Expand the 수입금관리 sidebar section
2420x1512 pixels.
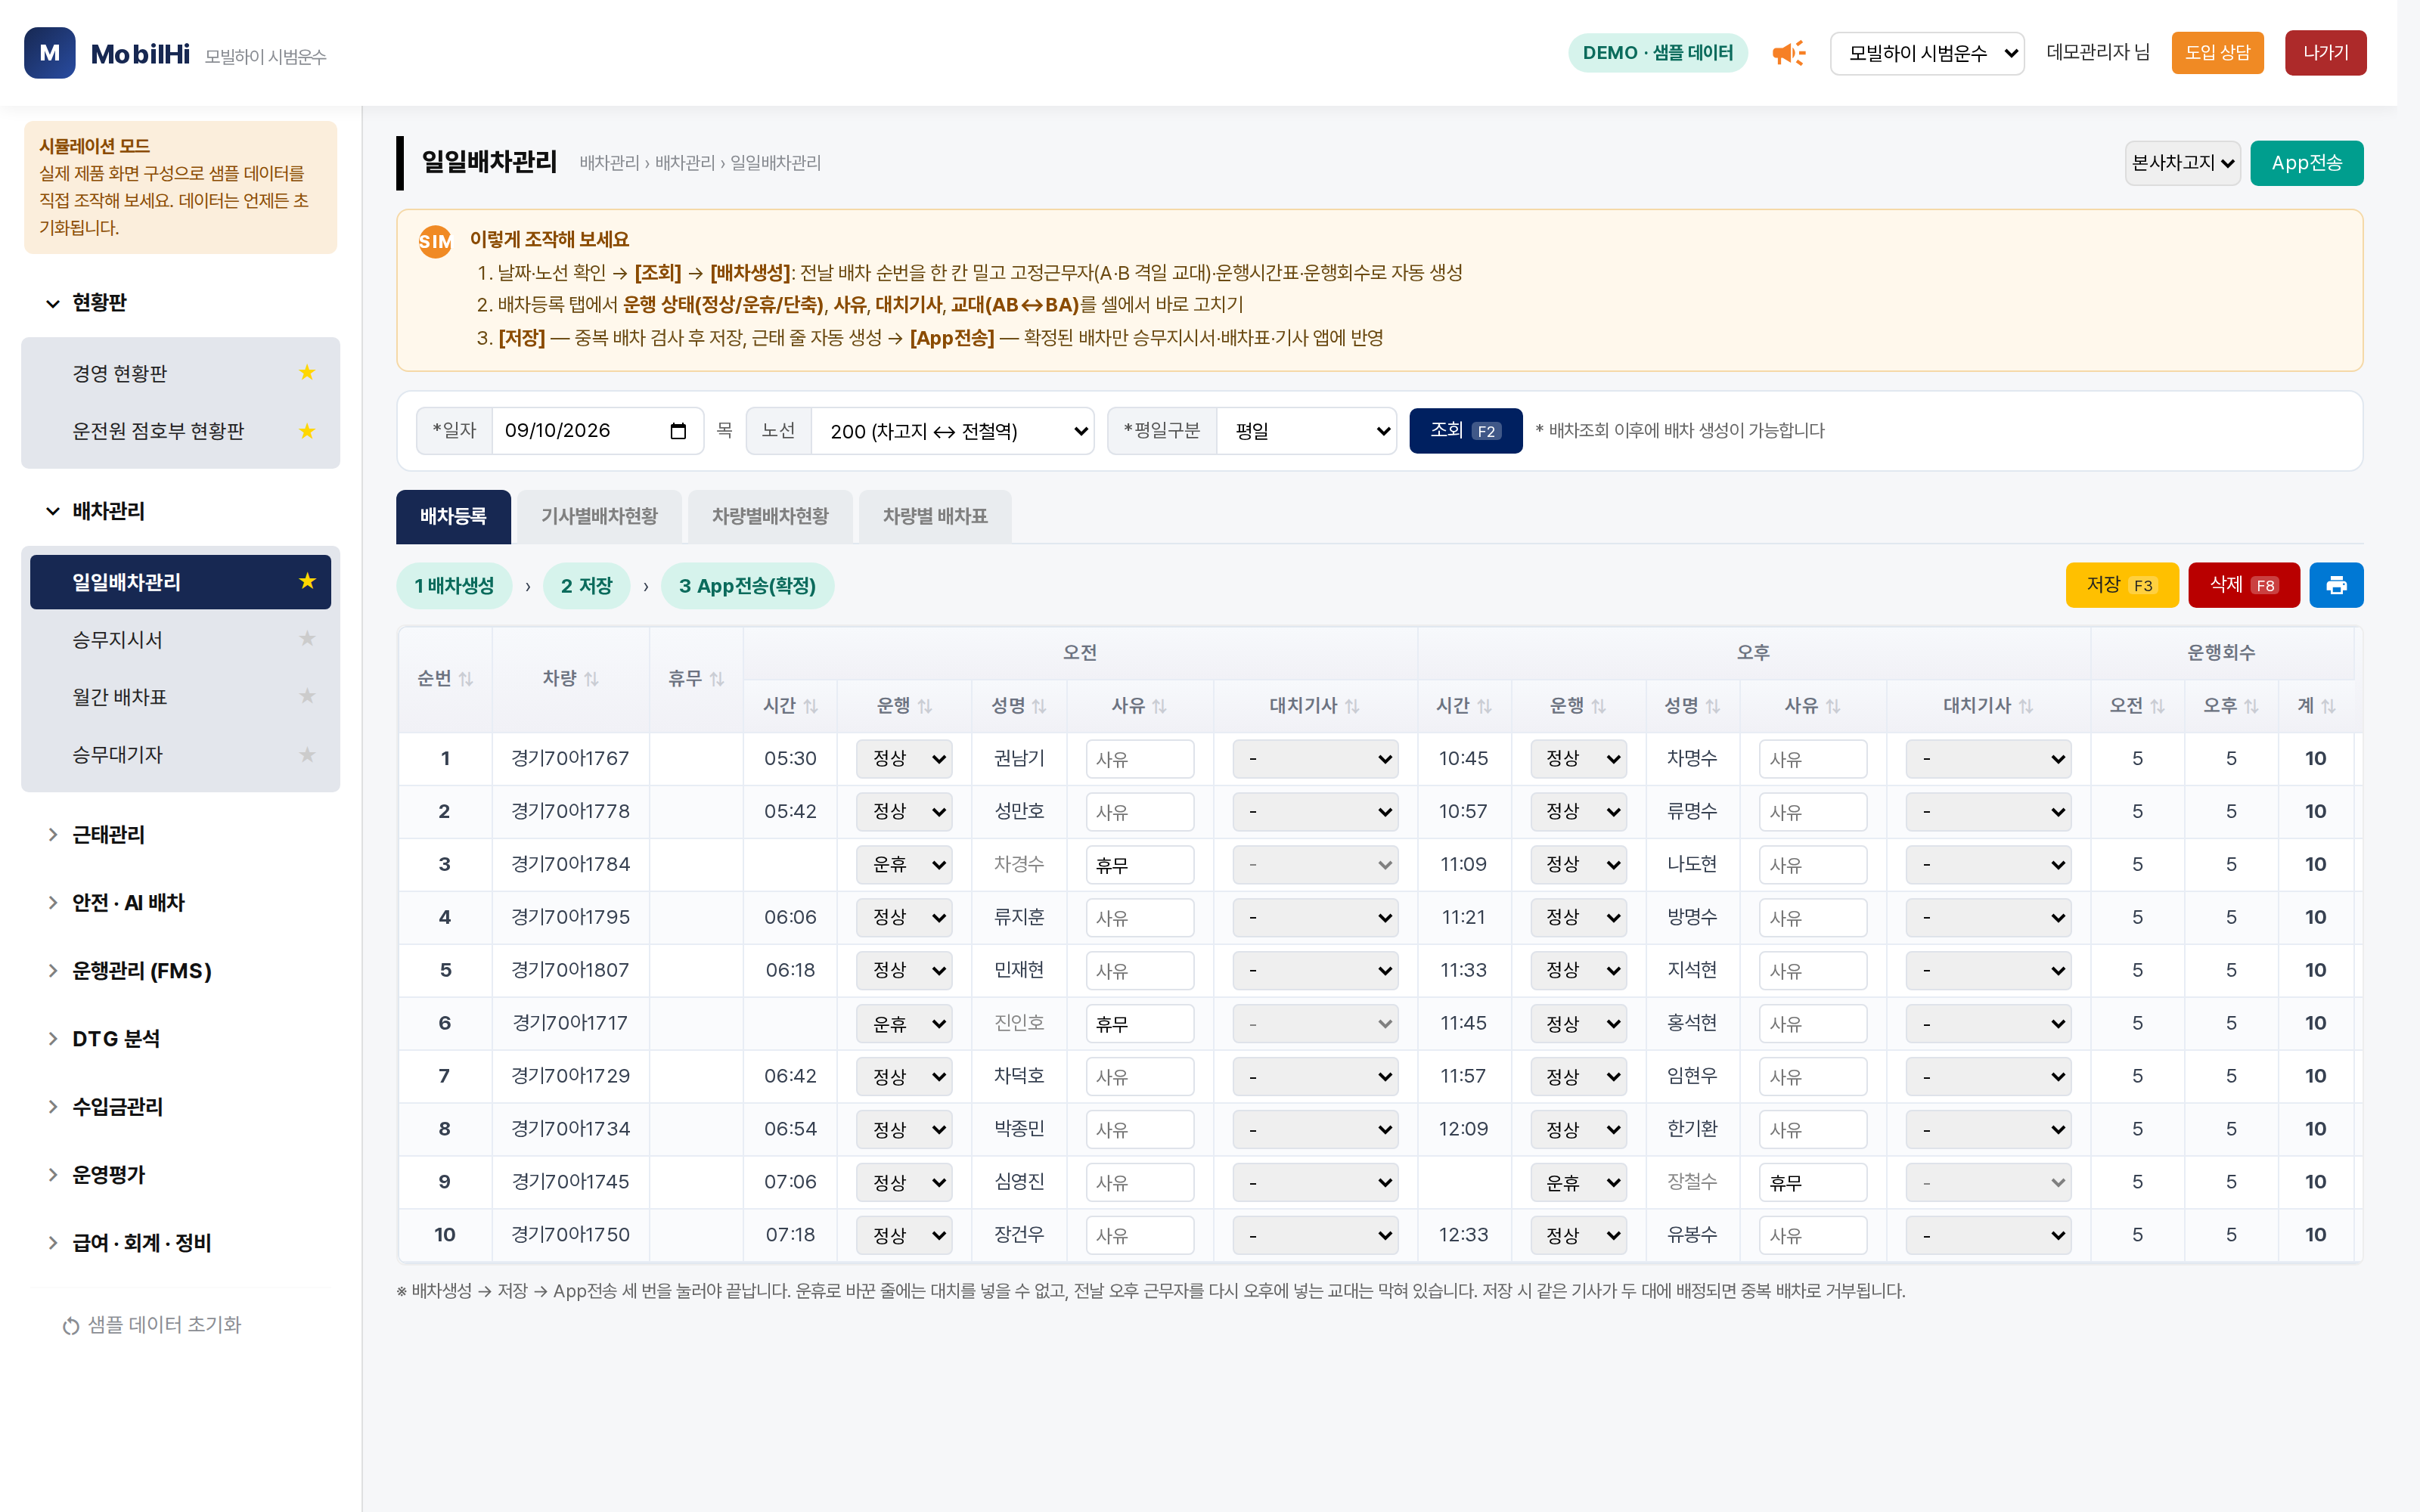[180, 1107]
